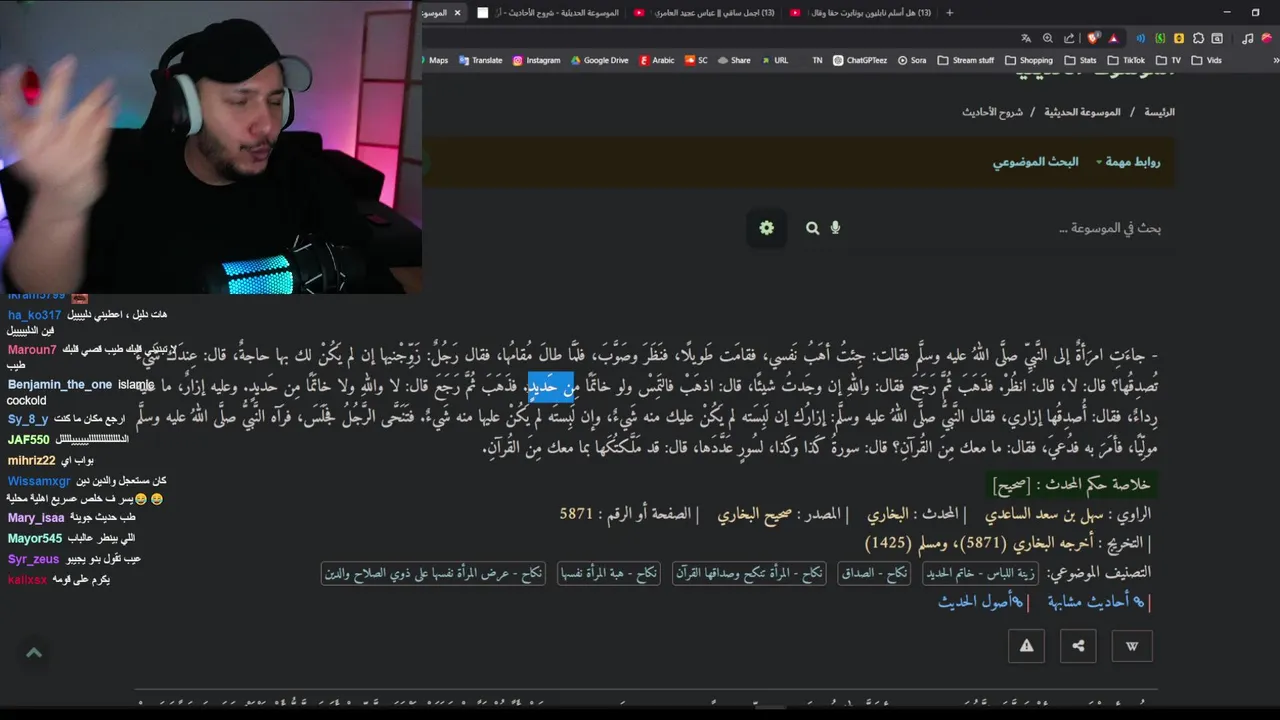Click the زينة اللباس - خاتم الحديد tag
The height and width of the screenshot is (720, 1280).
point(981,573)
